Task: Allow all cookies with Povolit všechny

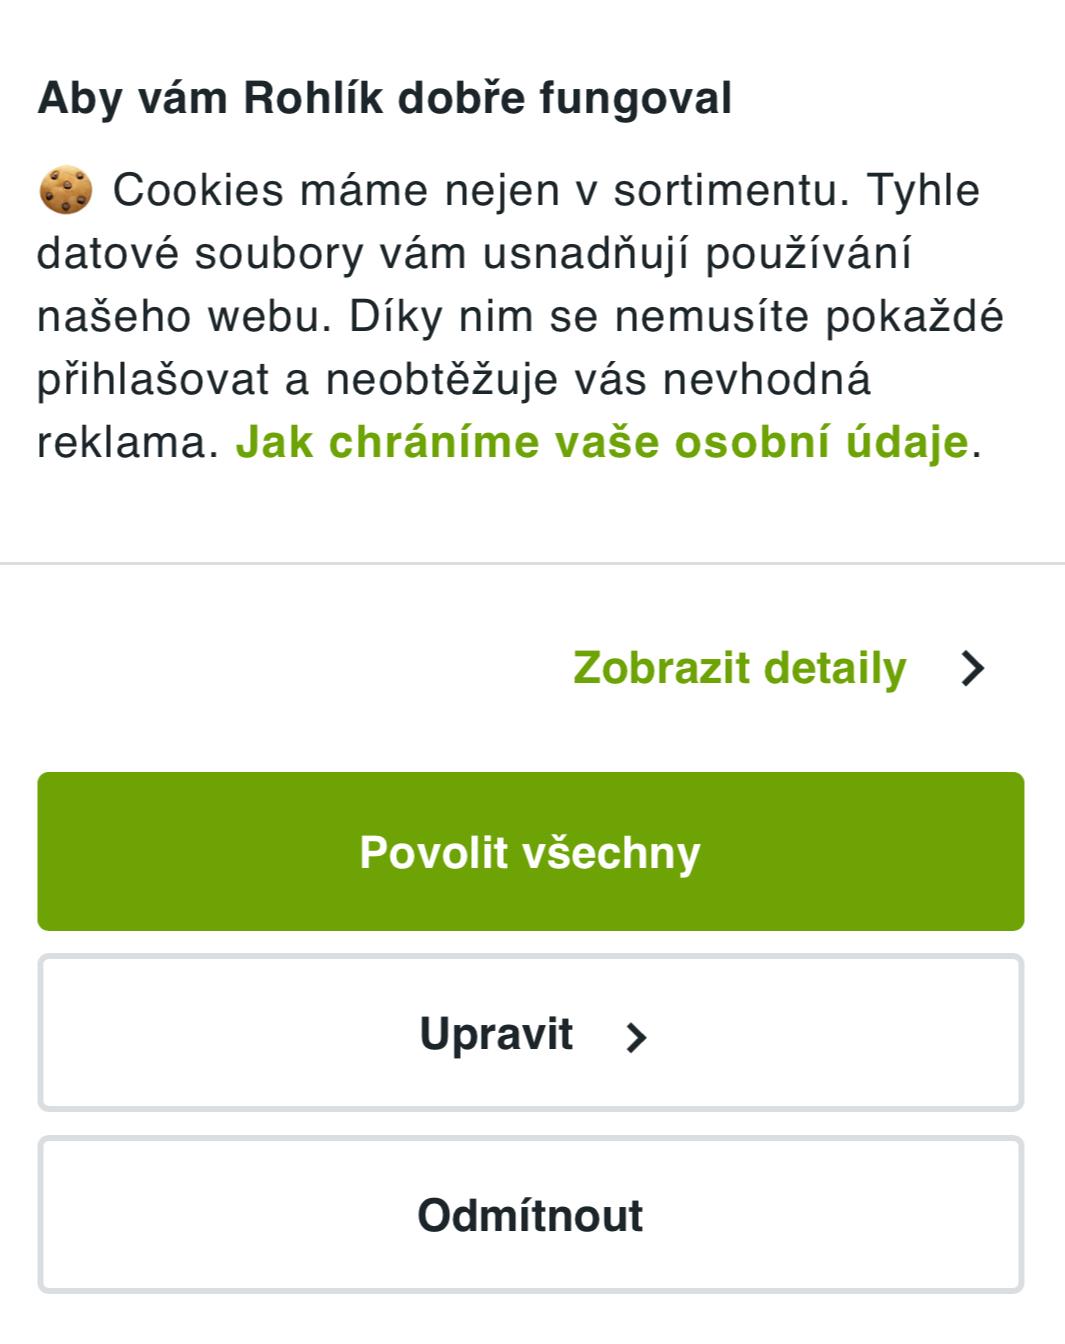Action: pos(530,852)
